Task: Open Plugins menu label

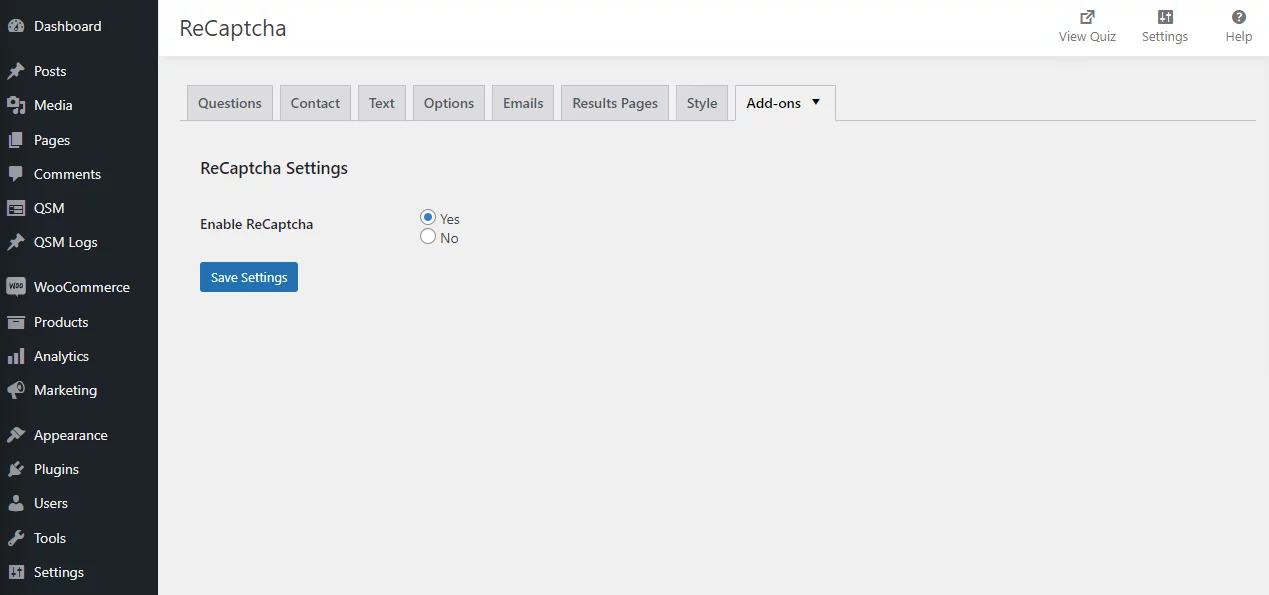Action: (x=56, y=469)
